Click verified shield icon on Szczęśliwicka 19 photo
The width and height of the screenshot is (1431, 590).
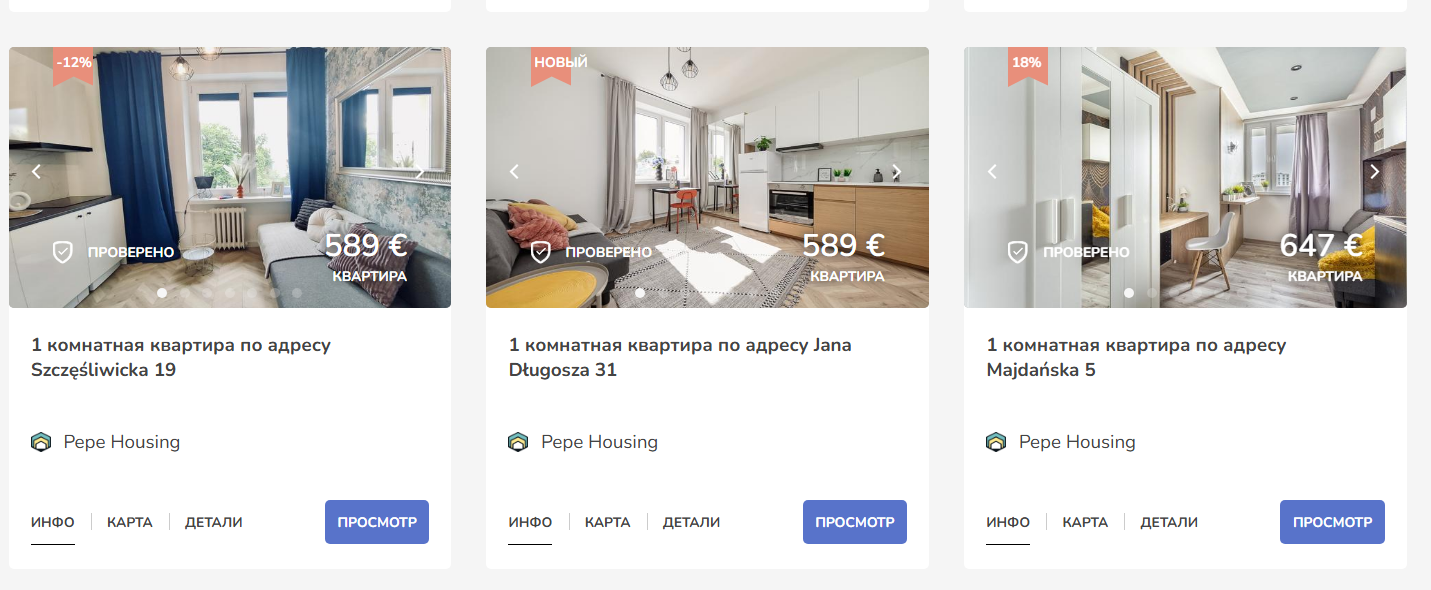[63, 252]
